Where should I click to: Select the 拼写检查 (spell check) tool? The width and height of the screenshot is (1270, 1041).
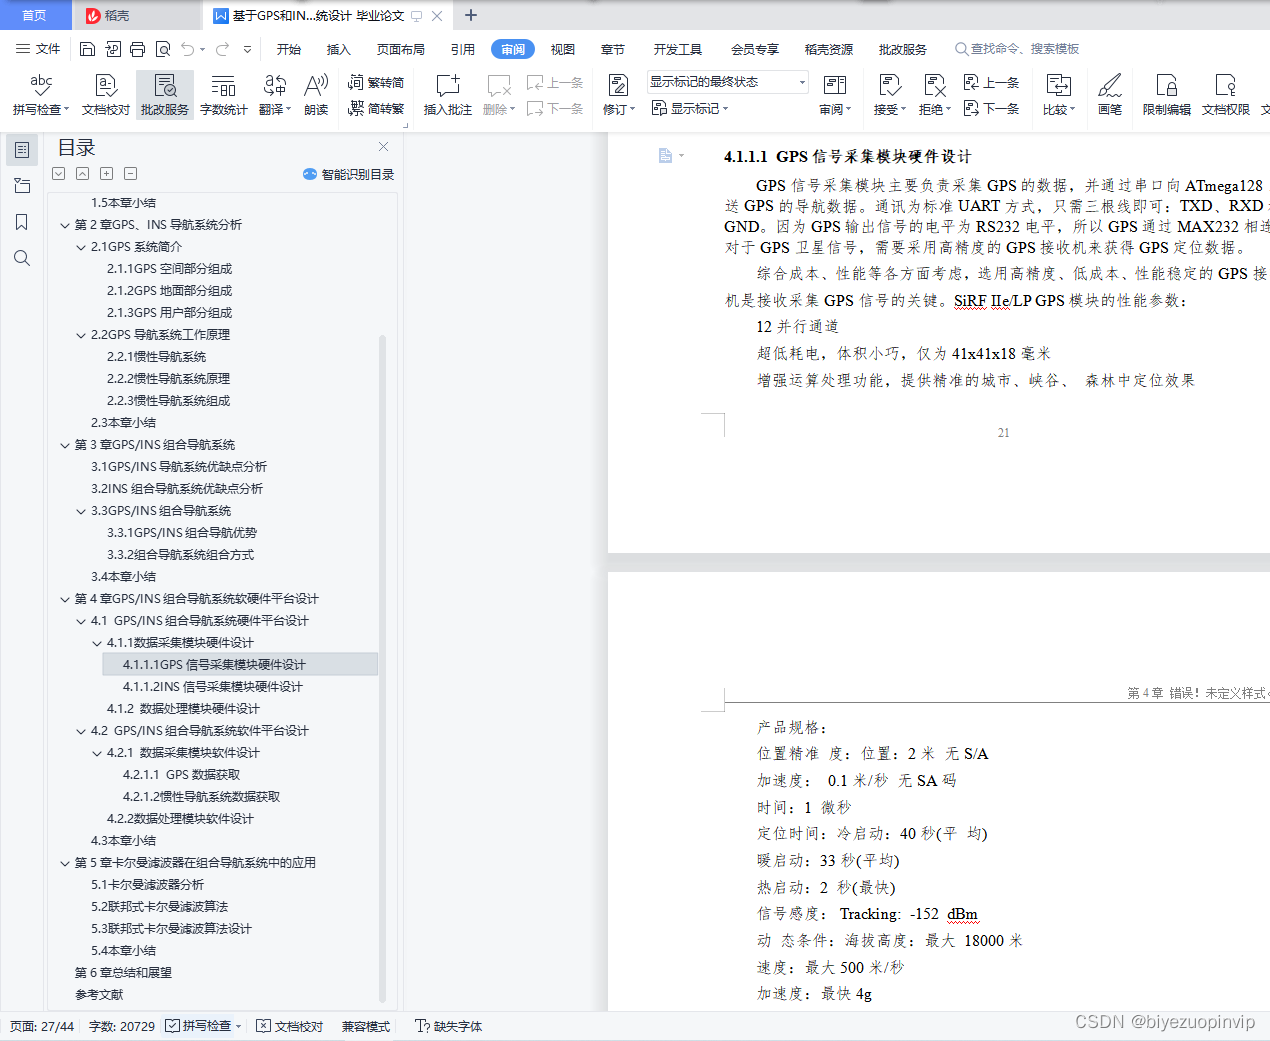(38, 95)
